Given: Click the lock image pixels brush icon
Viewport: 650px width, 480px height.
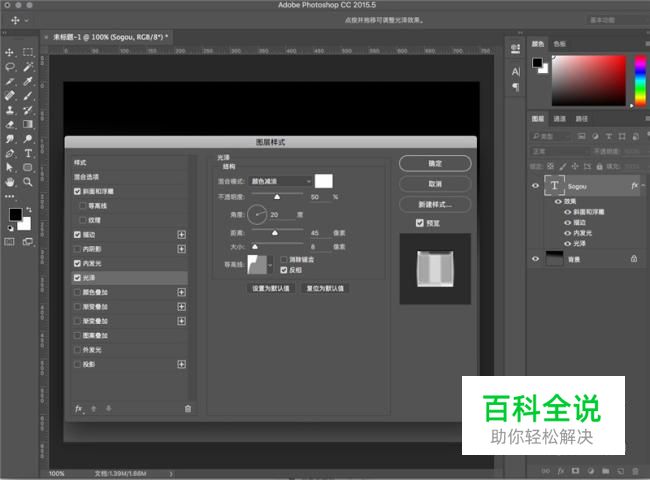Looking at the screenshot, I should 563,167.
